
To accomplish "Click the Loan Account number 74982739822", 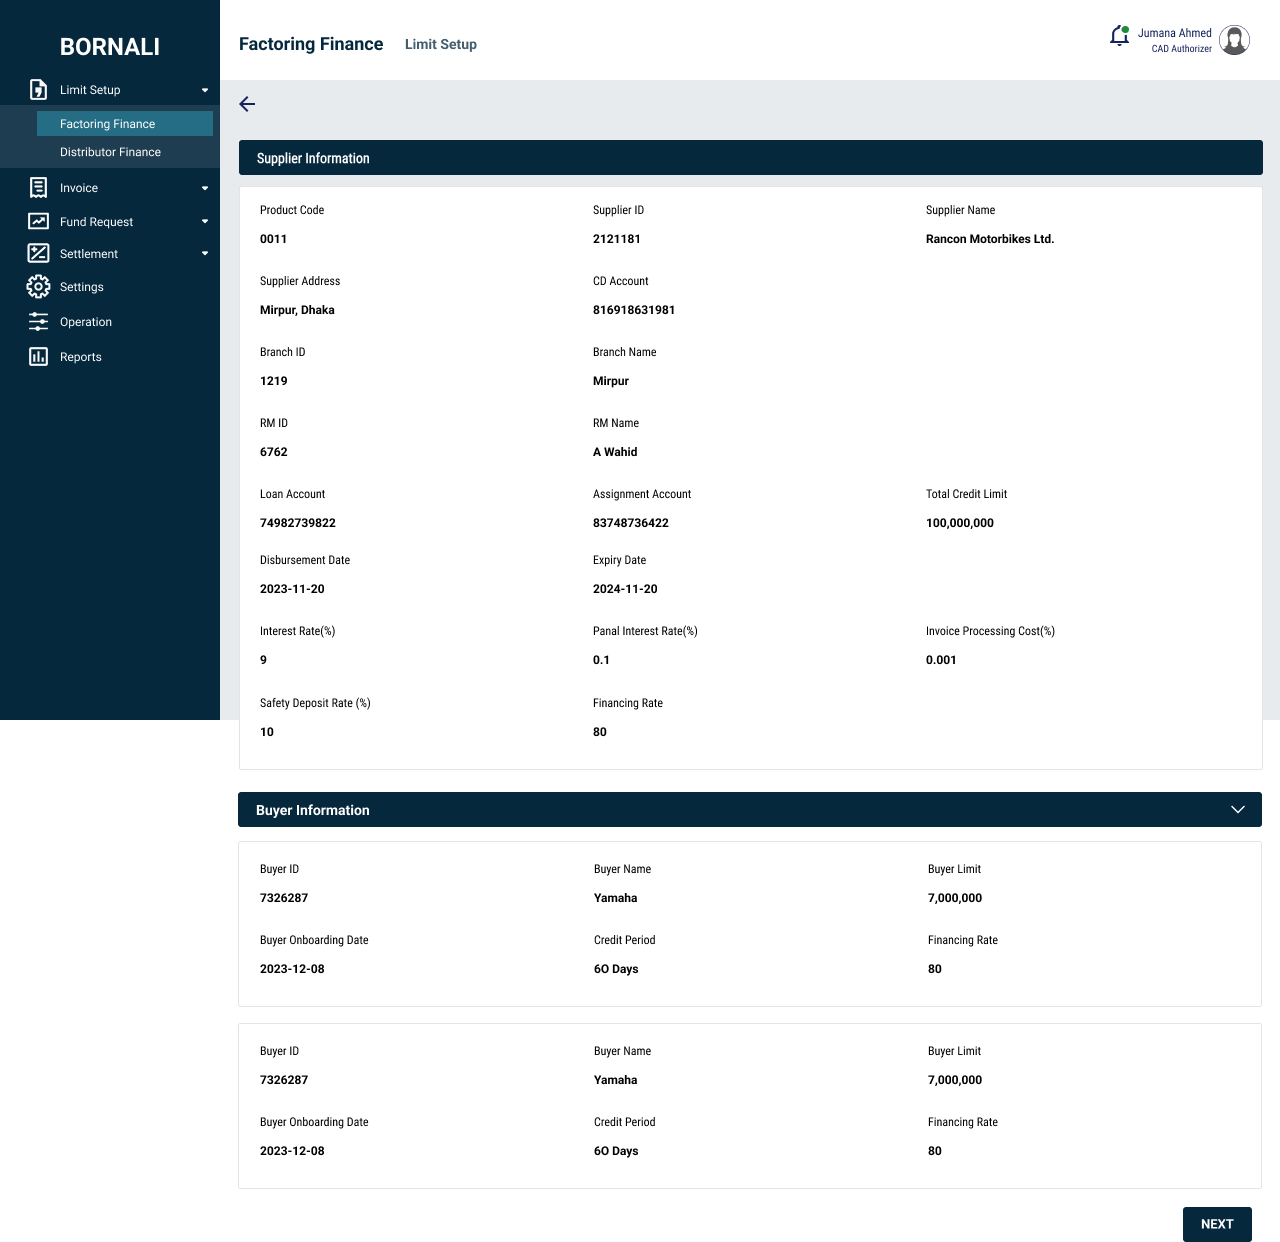I will (x=298, y=523).
